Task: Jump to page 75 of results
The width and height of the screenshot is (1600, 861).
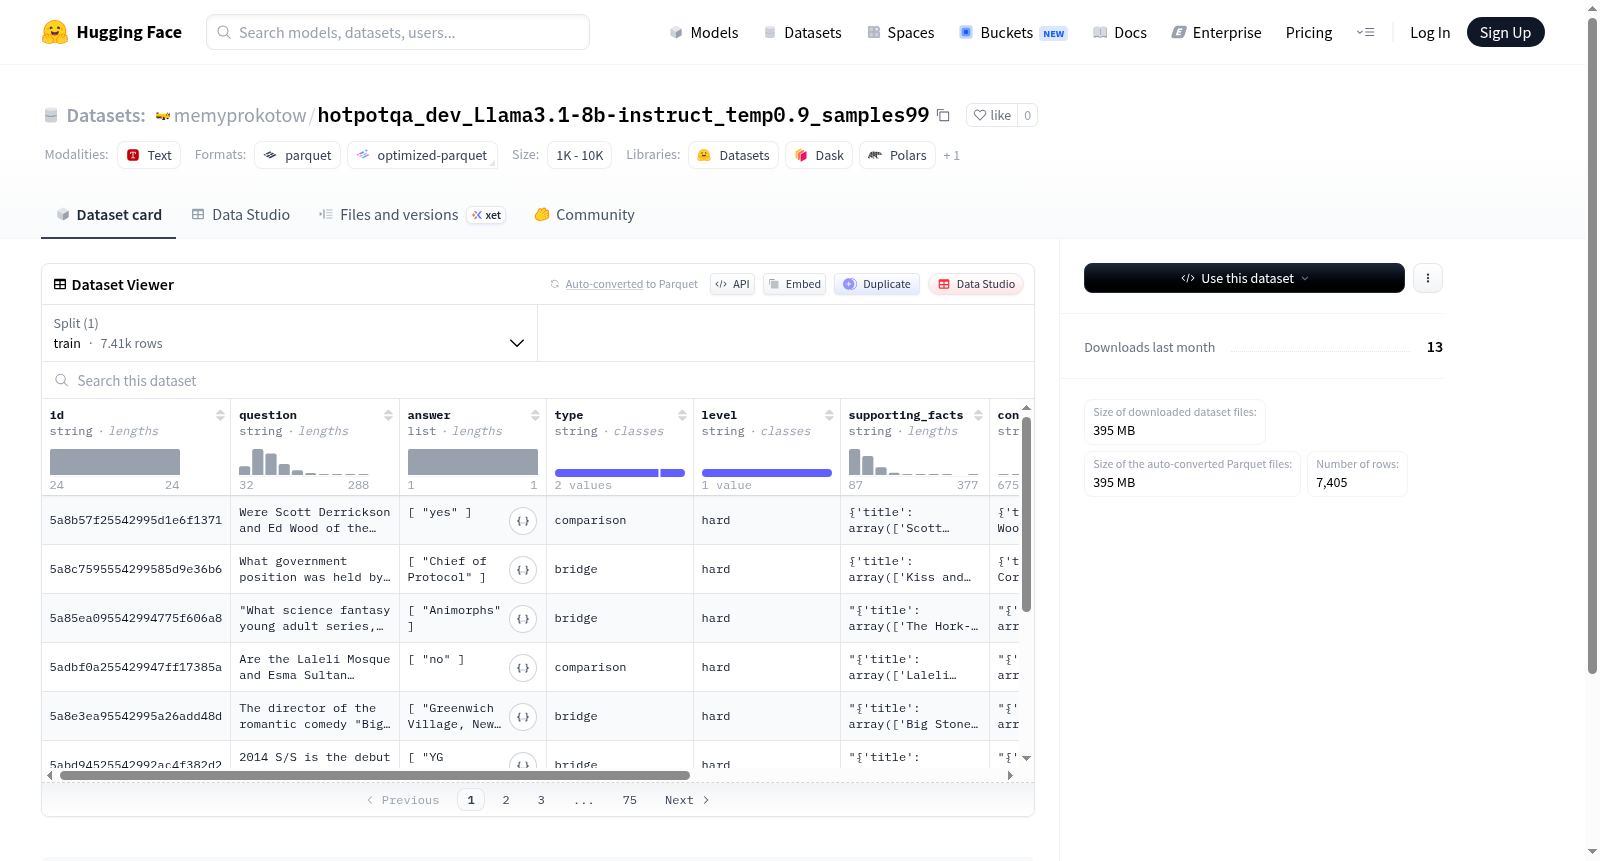Action: (630, 800)
